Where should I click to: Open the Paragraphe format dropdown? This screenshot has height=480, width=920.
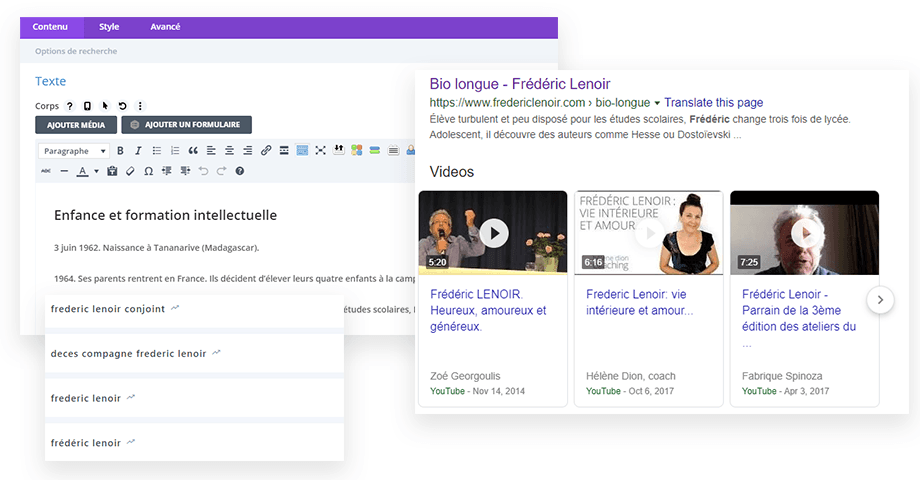74,151
